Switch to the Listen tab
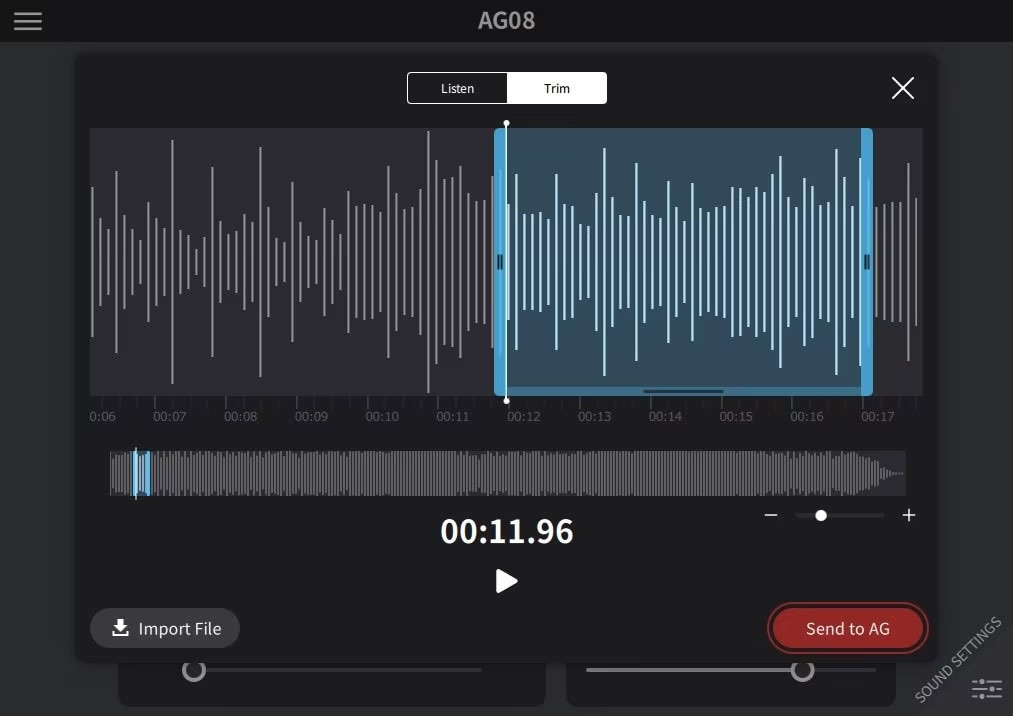This screenshot has height=716, width=1013. pyautogui.click(x=457, y=88)
